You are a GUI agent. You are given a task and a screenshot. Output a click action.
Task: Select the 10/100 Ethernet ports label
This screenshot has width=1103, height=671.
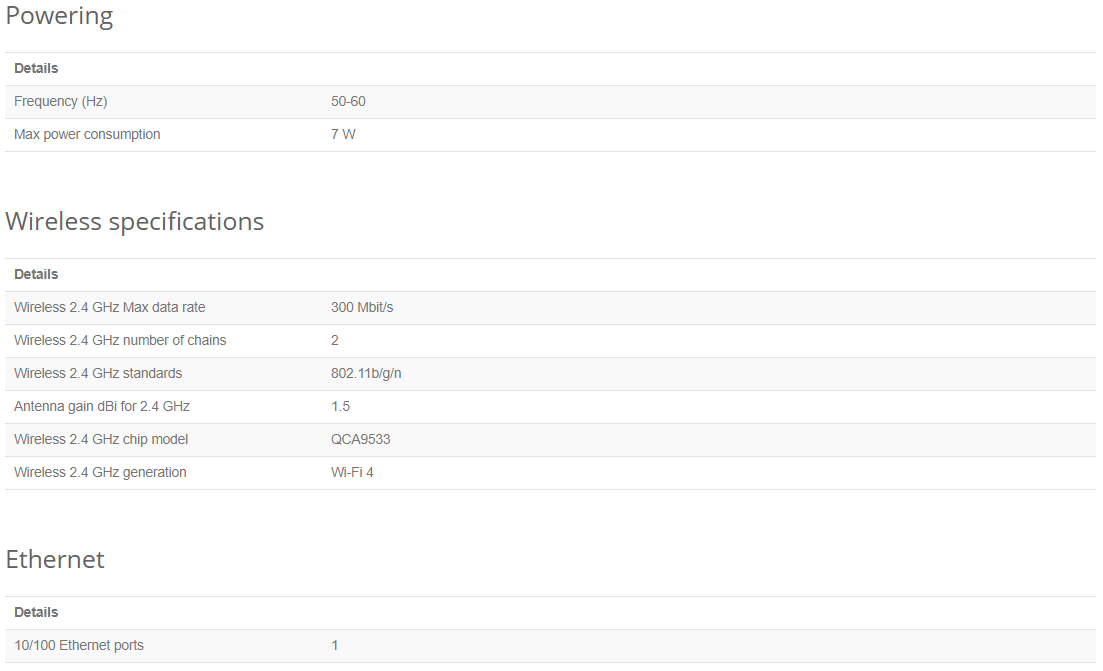(79, 646)
